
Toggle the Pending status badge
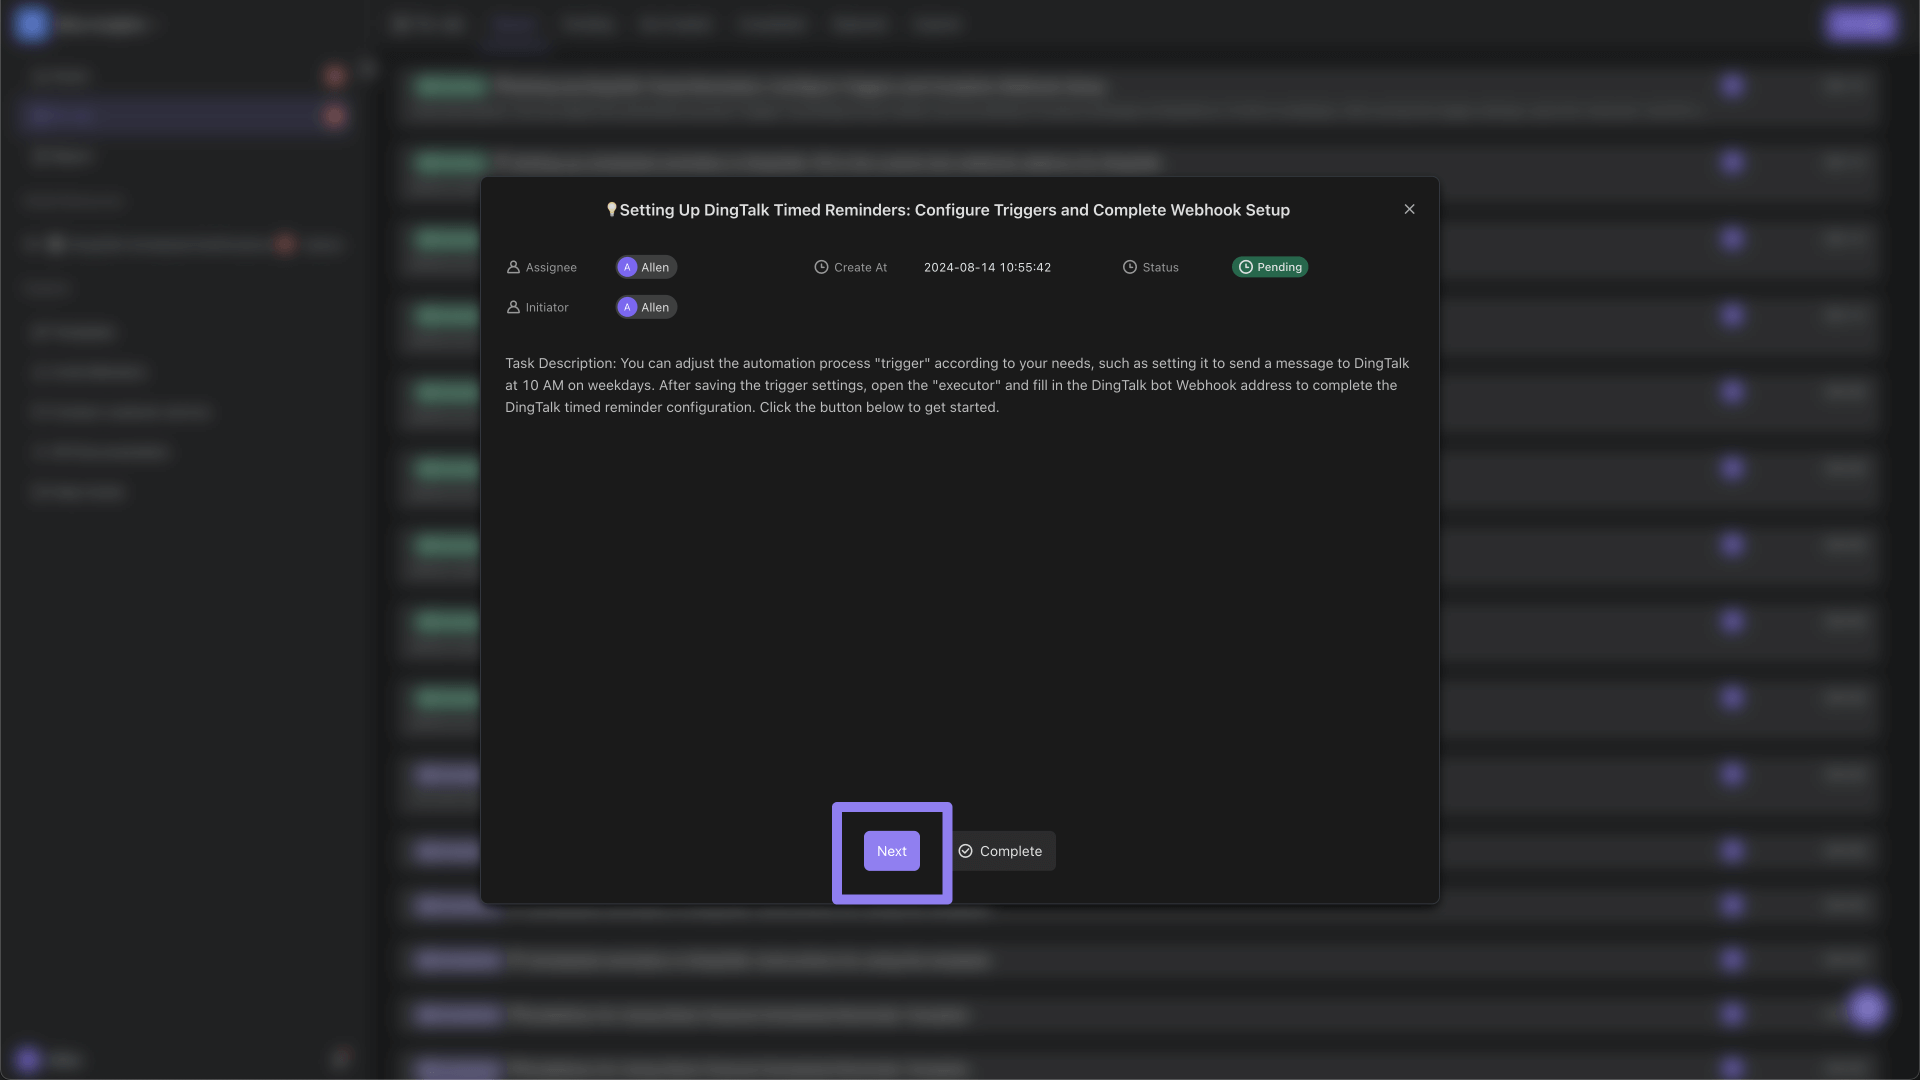coord(1269,266)
